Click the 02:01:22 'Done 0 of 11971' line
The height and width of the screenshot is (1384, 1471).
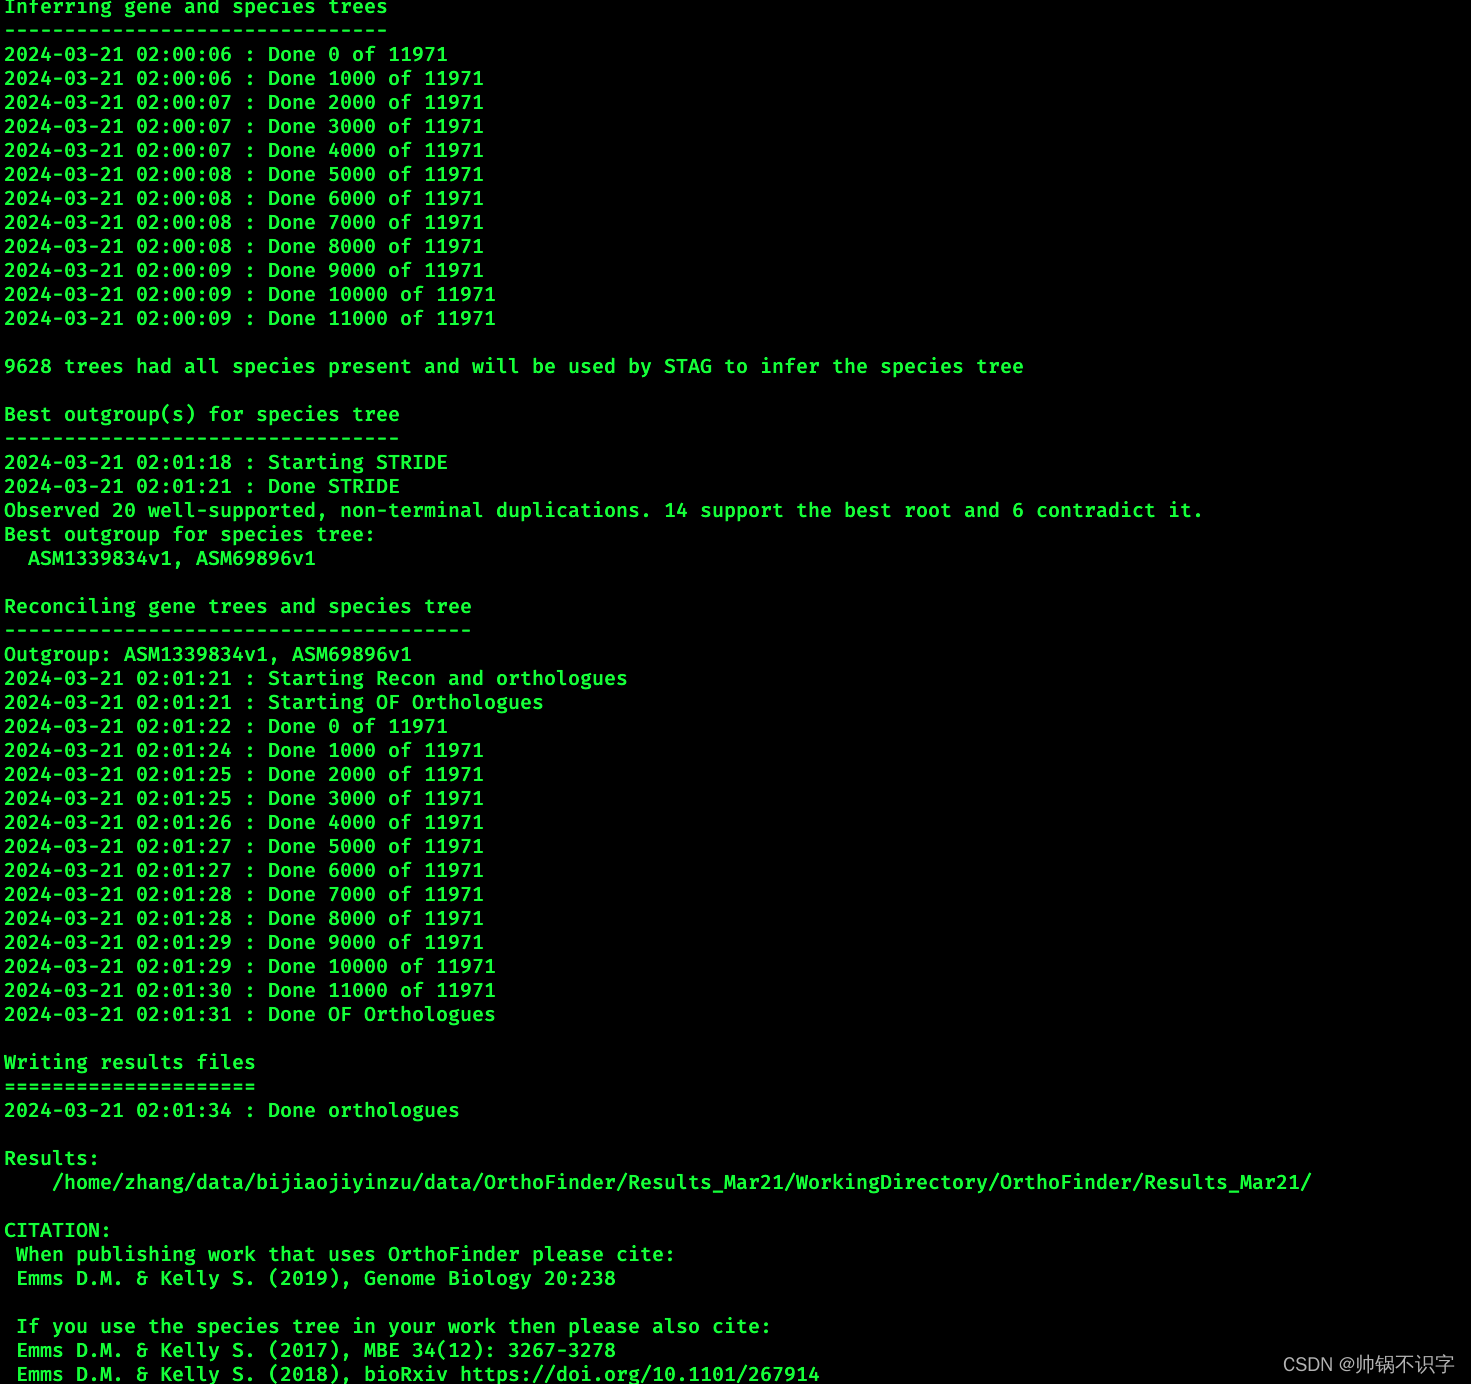click(226, 727)
